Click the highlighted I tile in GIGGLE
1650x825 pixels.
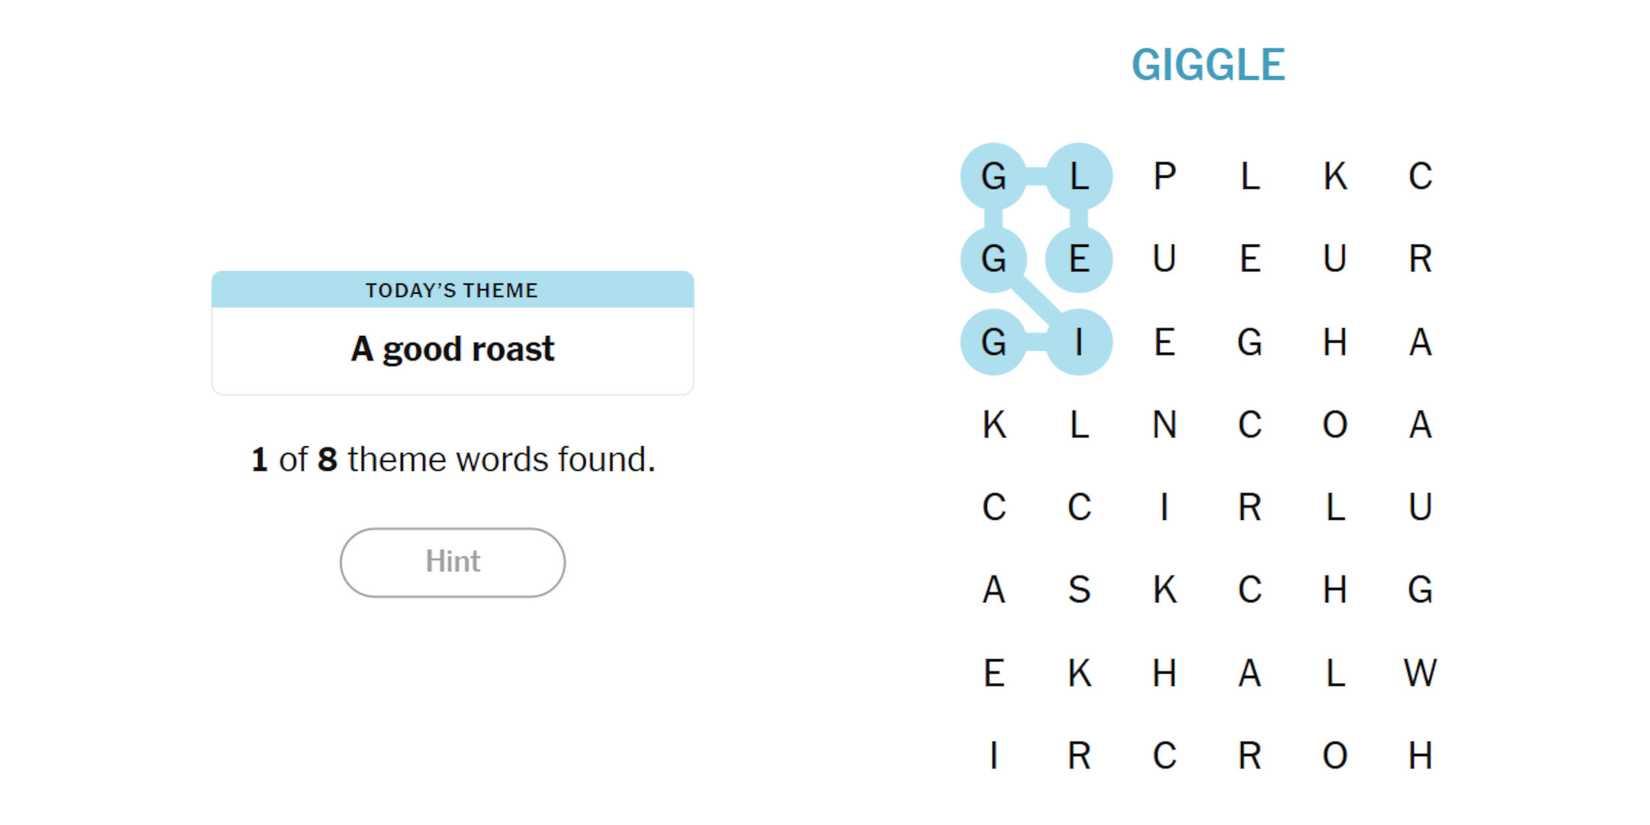[x=1079, y=342]
